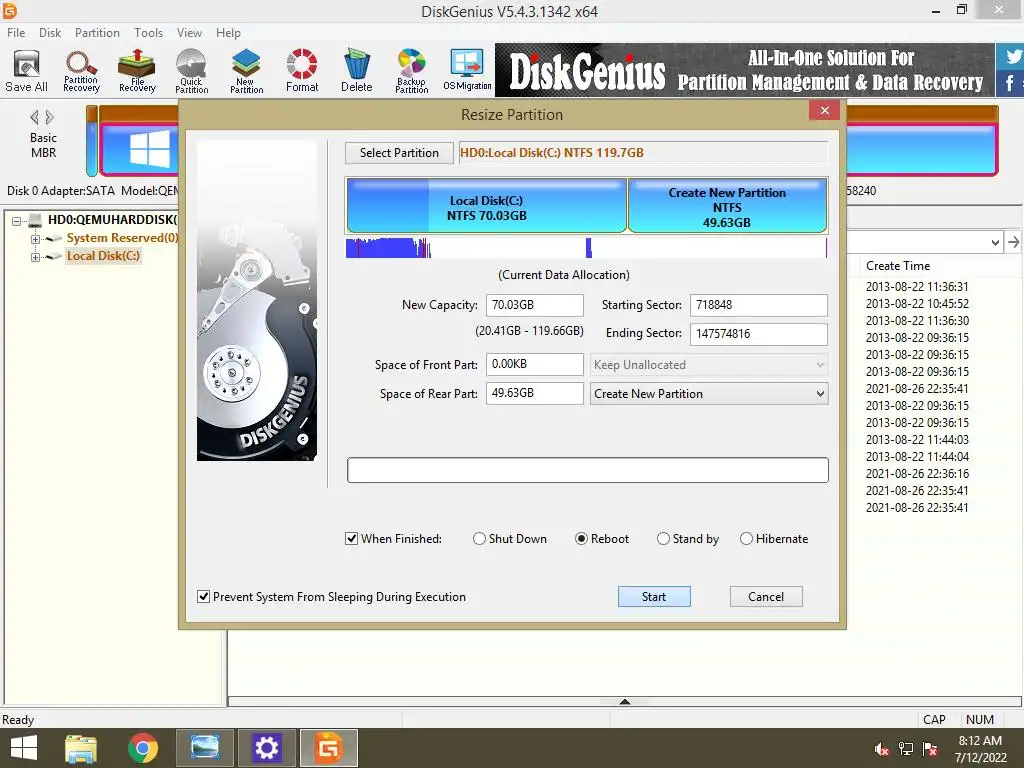Select the Format toolbar icon
The width and height of the screenshot is (1024, 768).
point(302,71)
